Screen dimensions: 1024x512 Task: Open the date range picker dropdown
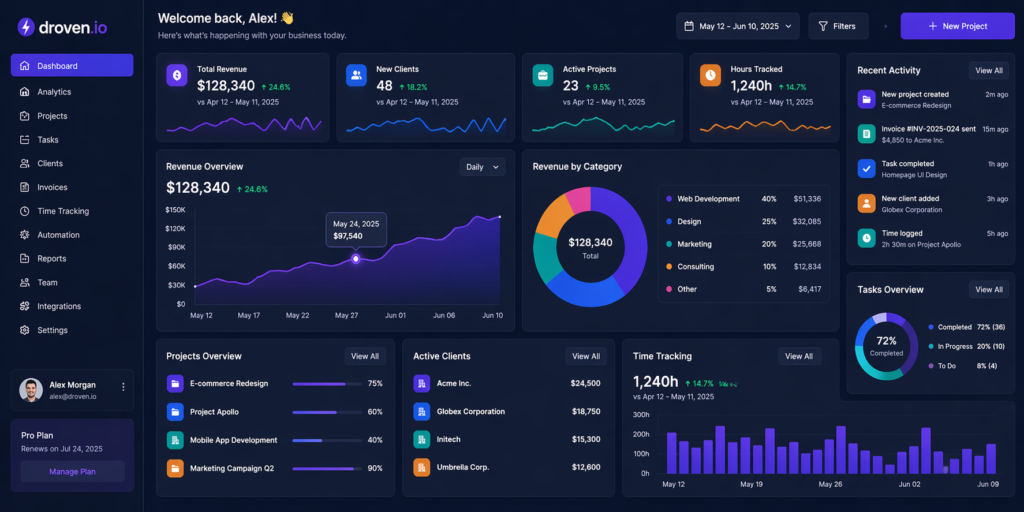737,26
